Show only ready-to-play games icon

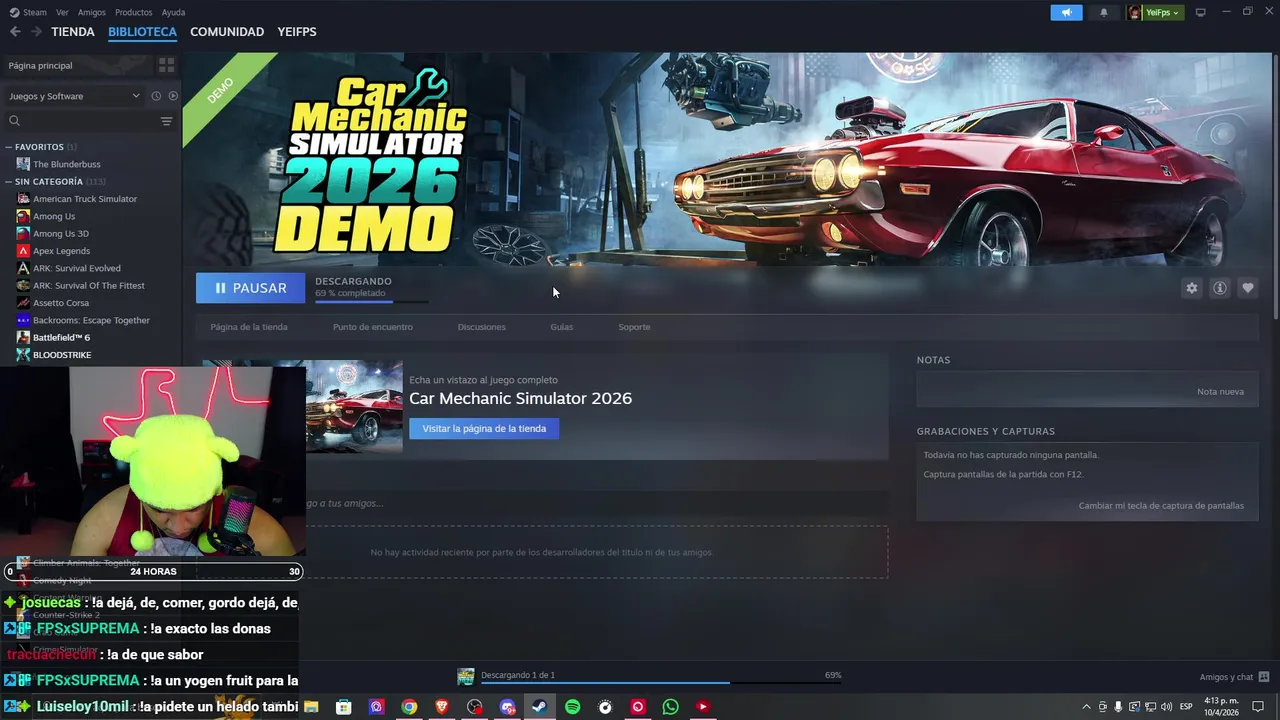tap(173, 96)
